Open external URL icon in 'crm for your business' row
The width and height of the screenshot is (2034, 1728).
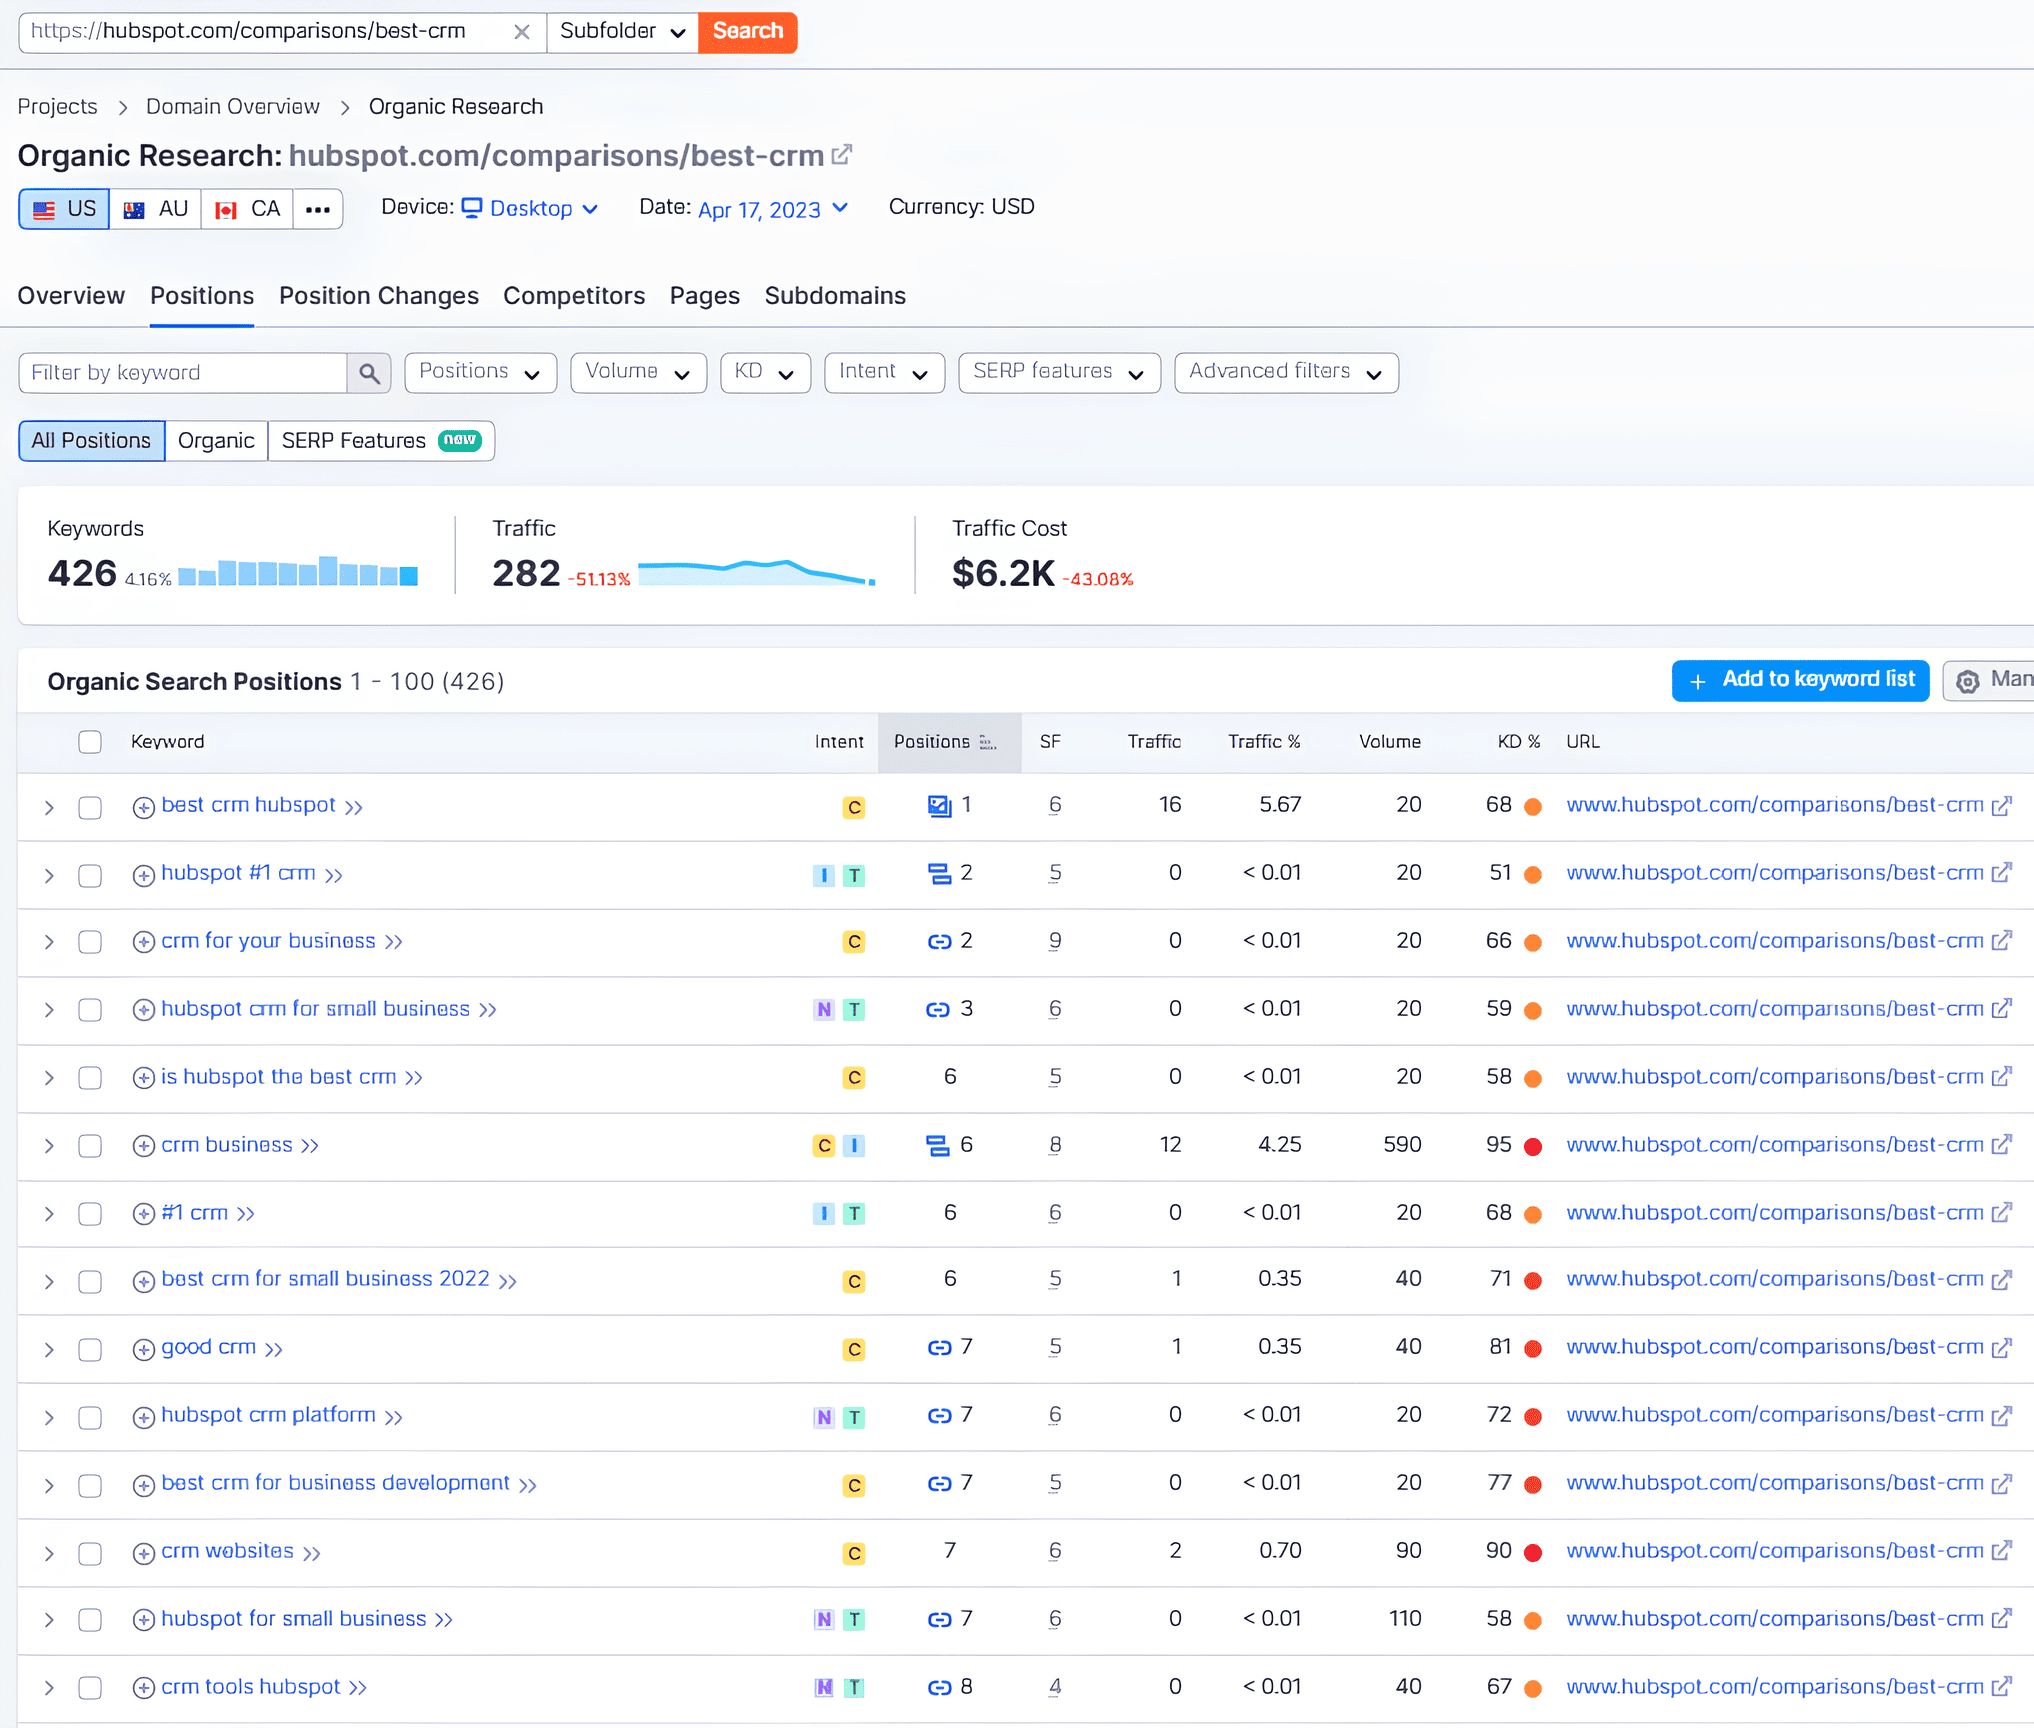tap(2001, 941)
